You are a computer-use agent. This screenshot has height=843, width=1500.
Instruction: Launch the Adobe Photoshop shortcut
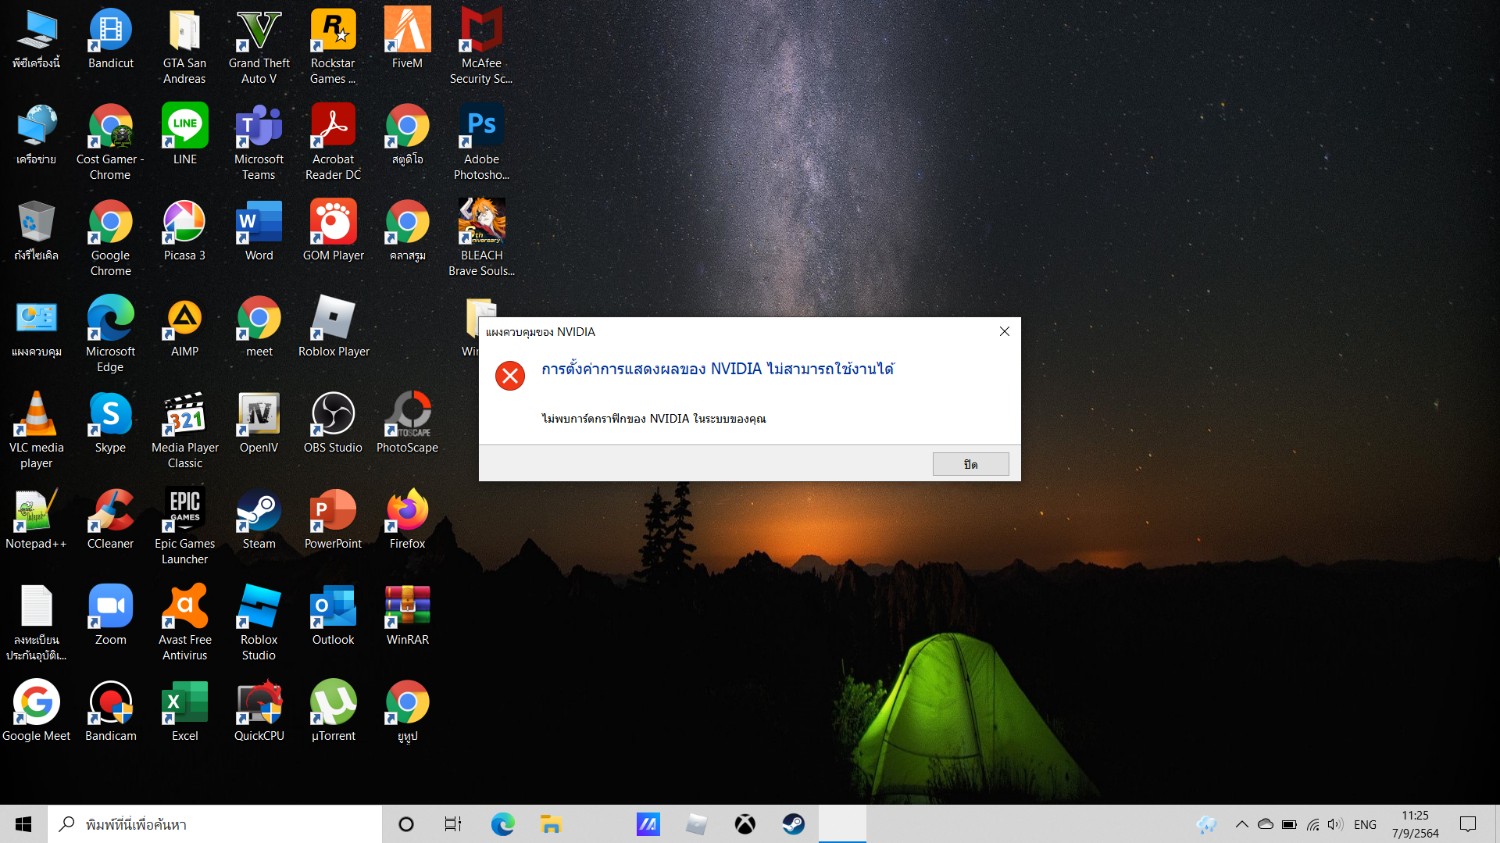pyautogui.click(x=481, y=142)
